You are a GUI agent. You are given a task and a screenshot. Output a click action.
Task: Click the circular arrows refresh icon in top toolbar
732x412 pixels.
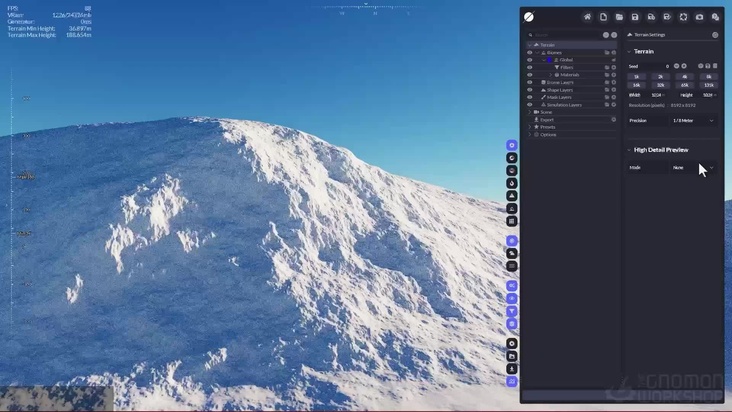pyautogui.click(x=683, y=17)
